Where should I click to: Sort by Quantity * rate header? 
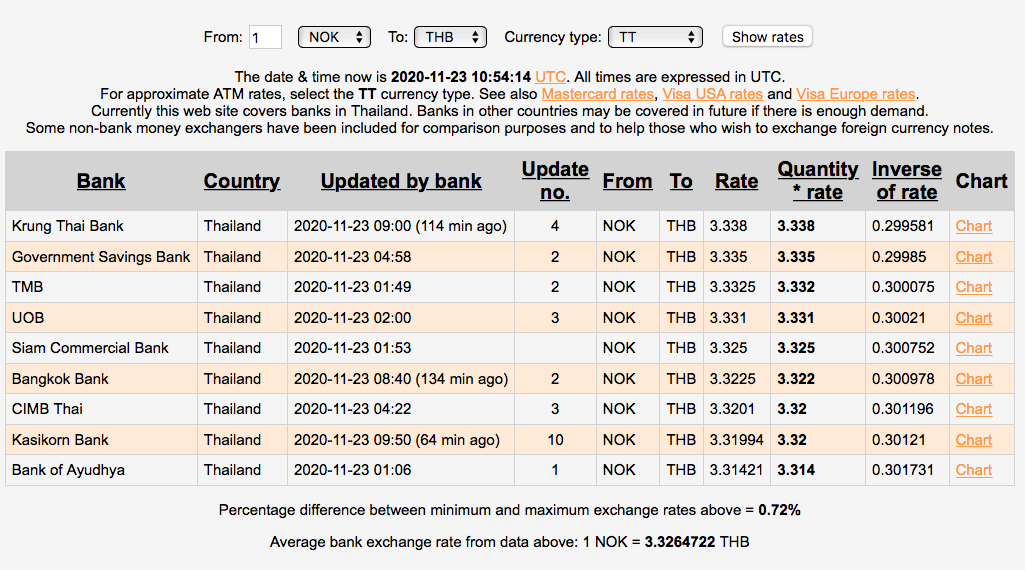point(818,181)
